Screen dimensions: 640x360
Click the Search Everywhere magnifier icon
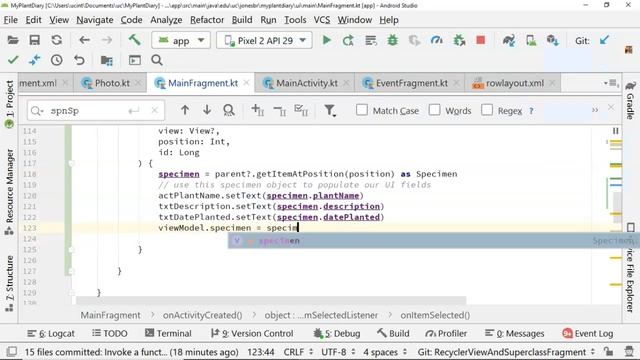(157, 60)
